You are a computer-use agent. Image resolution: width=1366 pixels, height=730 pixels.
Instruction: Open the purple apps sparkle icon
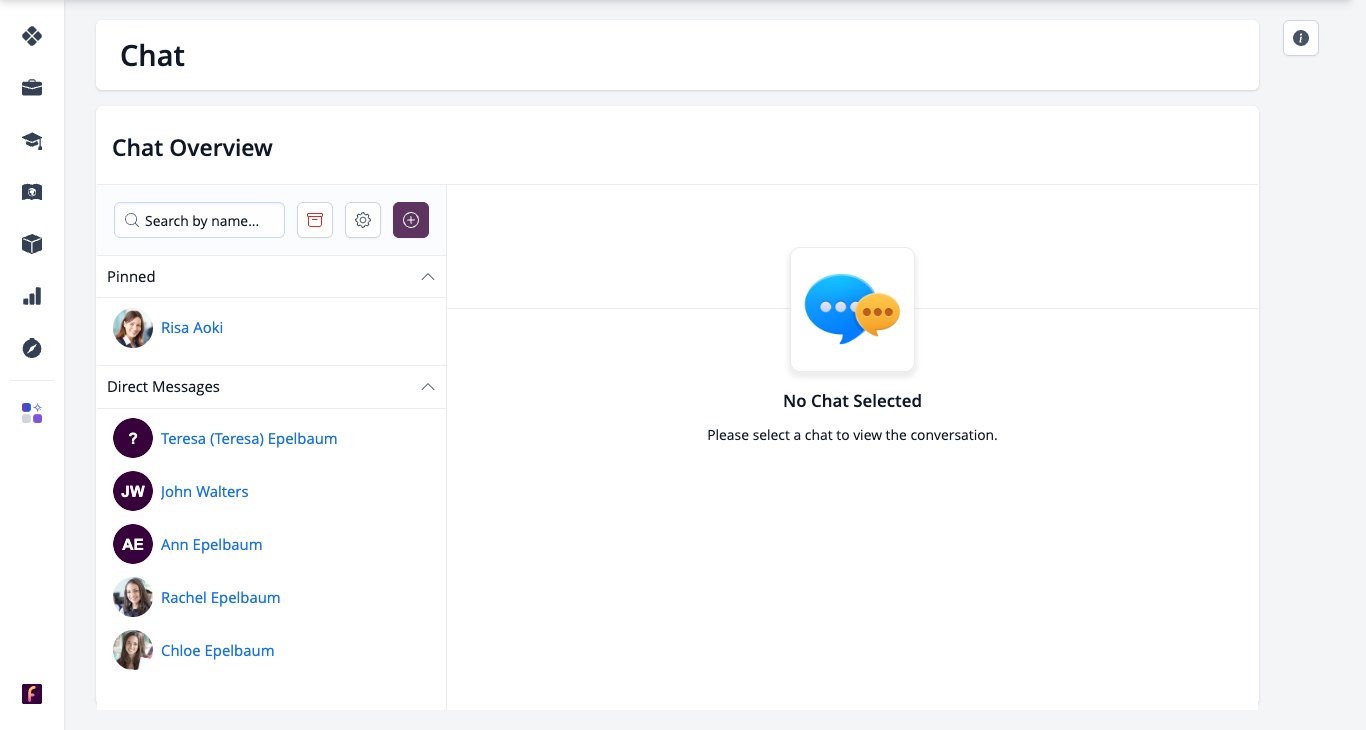coord(32,413)
